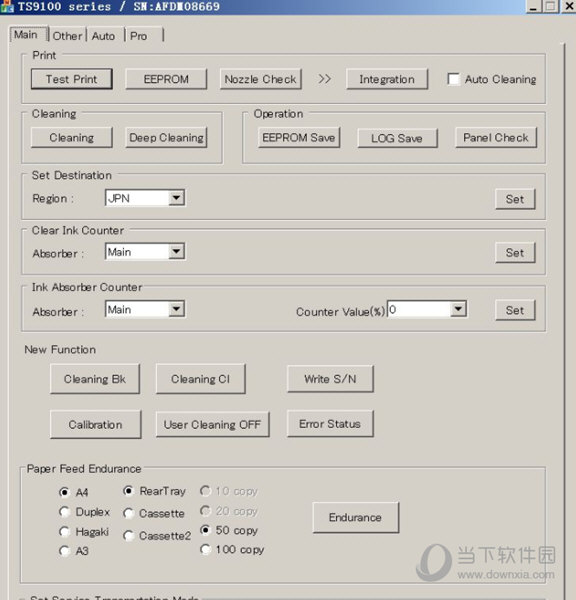Open Absorber dropdown under Ink Absorber Counter
Viewport: 576px width, 600px height.
coord(145,309)
